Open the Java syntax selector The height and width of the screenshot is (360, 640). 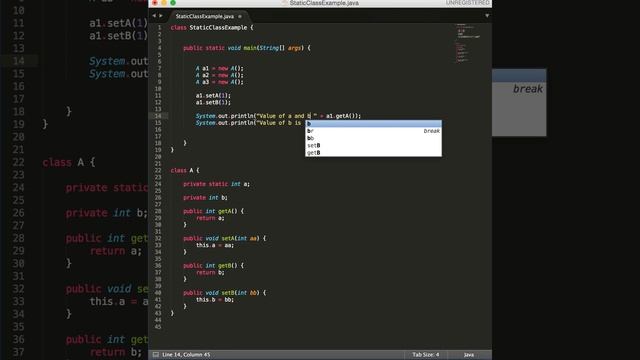[x=469, y=355]
